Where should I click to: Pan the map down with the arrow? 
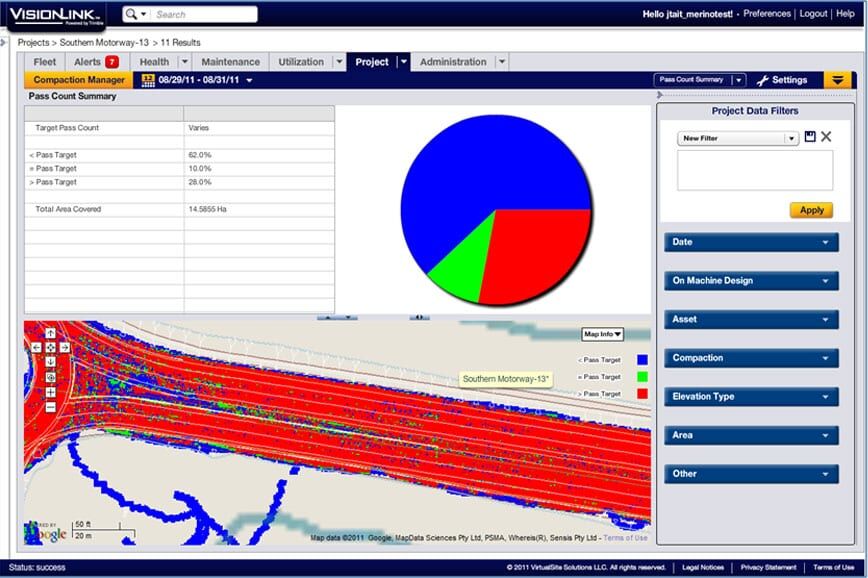50,362
